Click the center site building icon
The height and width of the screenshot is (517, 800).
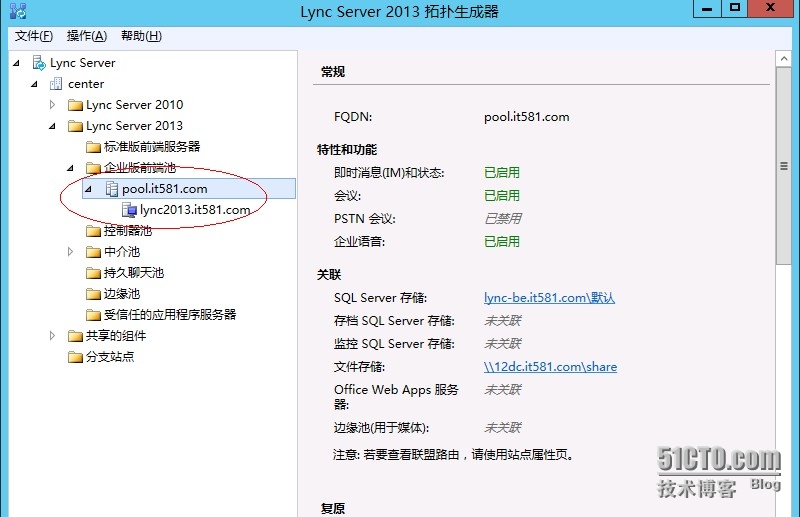tap(56, 84)
